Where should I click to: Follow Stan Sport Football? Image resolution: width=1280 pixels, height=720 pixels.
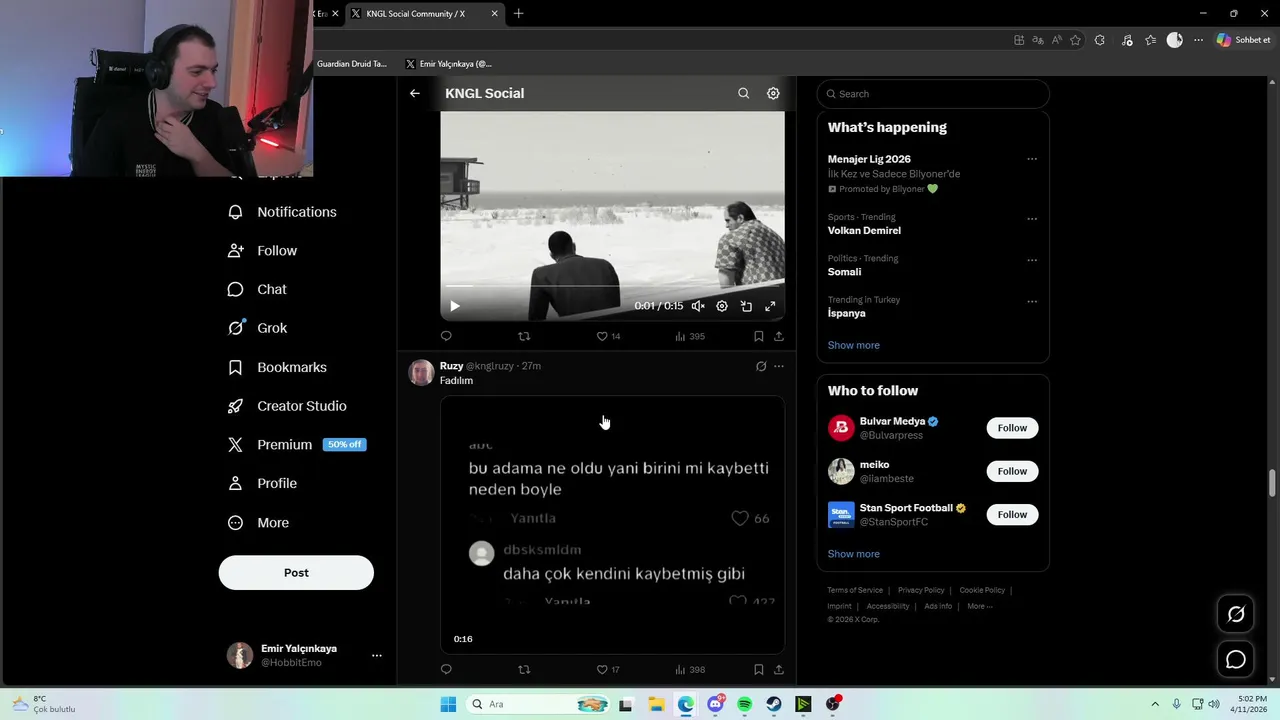[x=1012, y=514]
